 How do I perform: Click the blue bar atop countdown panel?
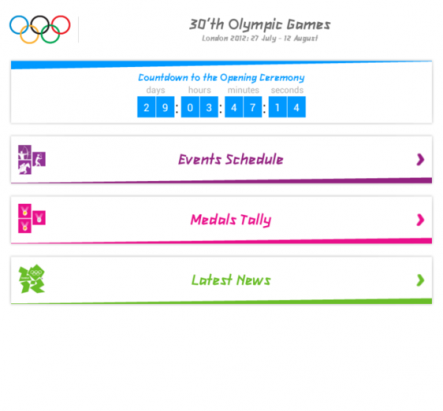coord(221,64)
